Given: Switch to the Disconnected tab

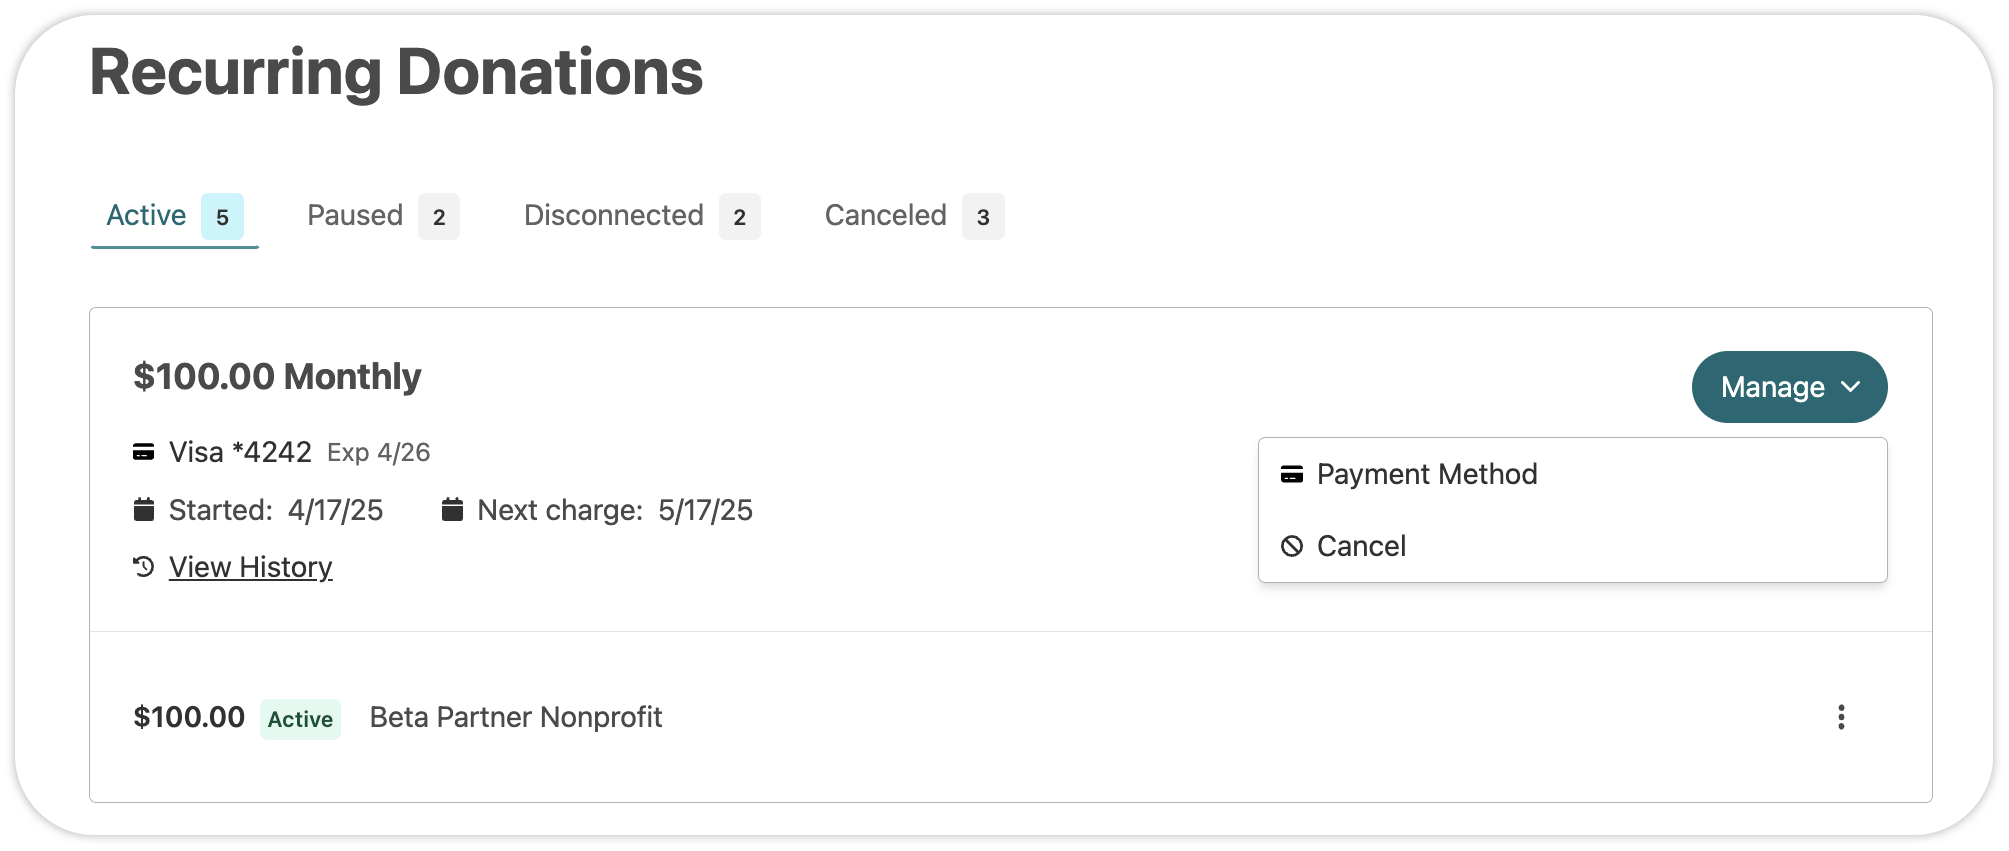Looking at the screenshot, I should [x=641, y=216].
